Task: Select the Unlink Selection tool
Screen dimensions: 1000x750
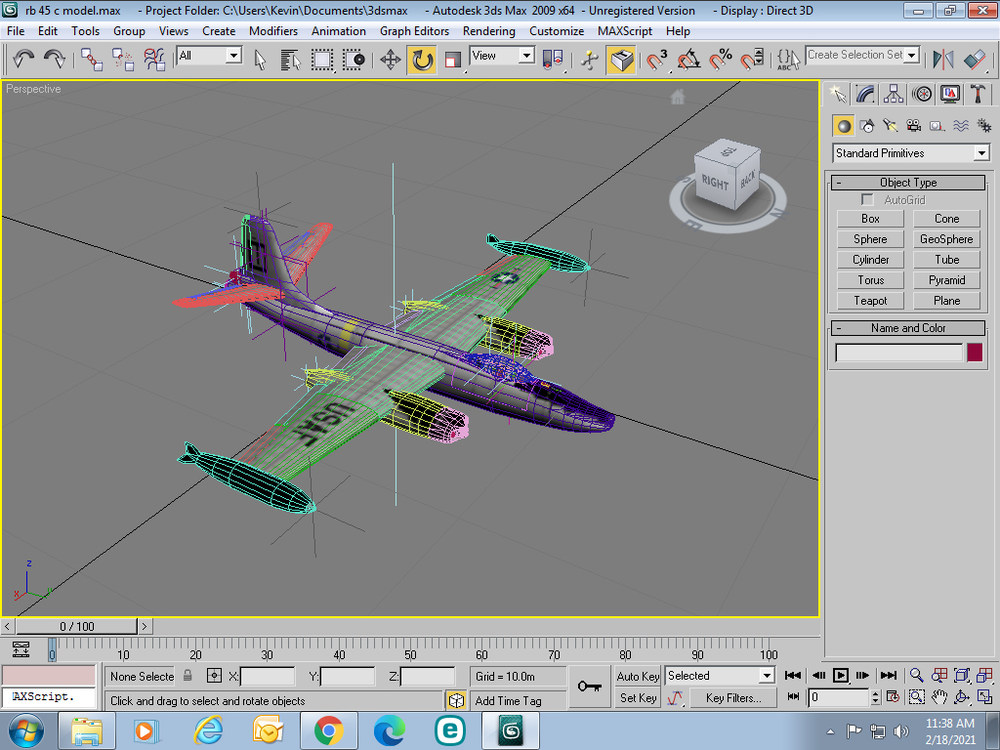Action: point(123,59)
